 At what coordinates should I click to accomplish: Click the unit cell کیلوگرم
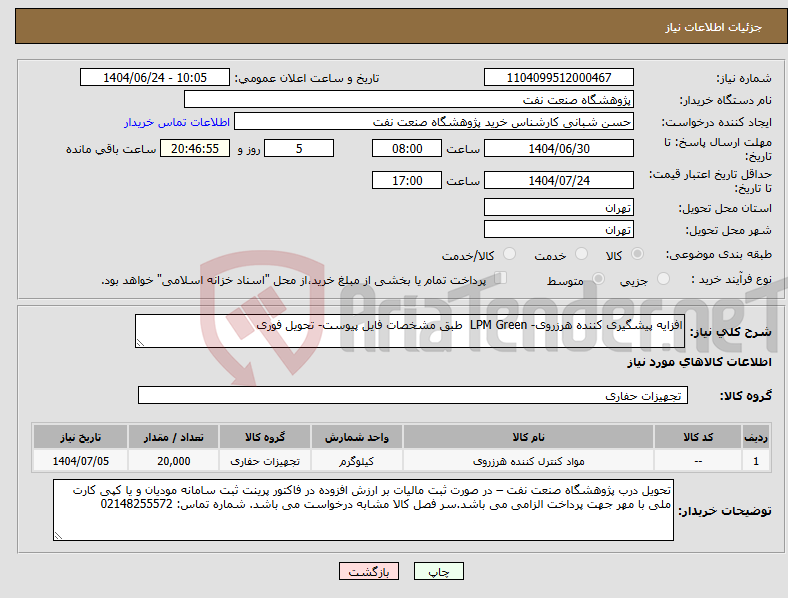pos(356,461)
